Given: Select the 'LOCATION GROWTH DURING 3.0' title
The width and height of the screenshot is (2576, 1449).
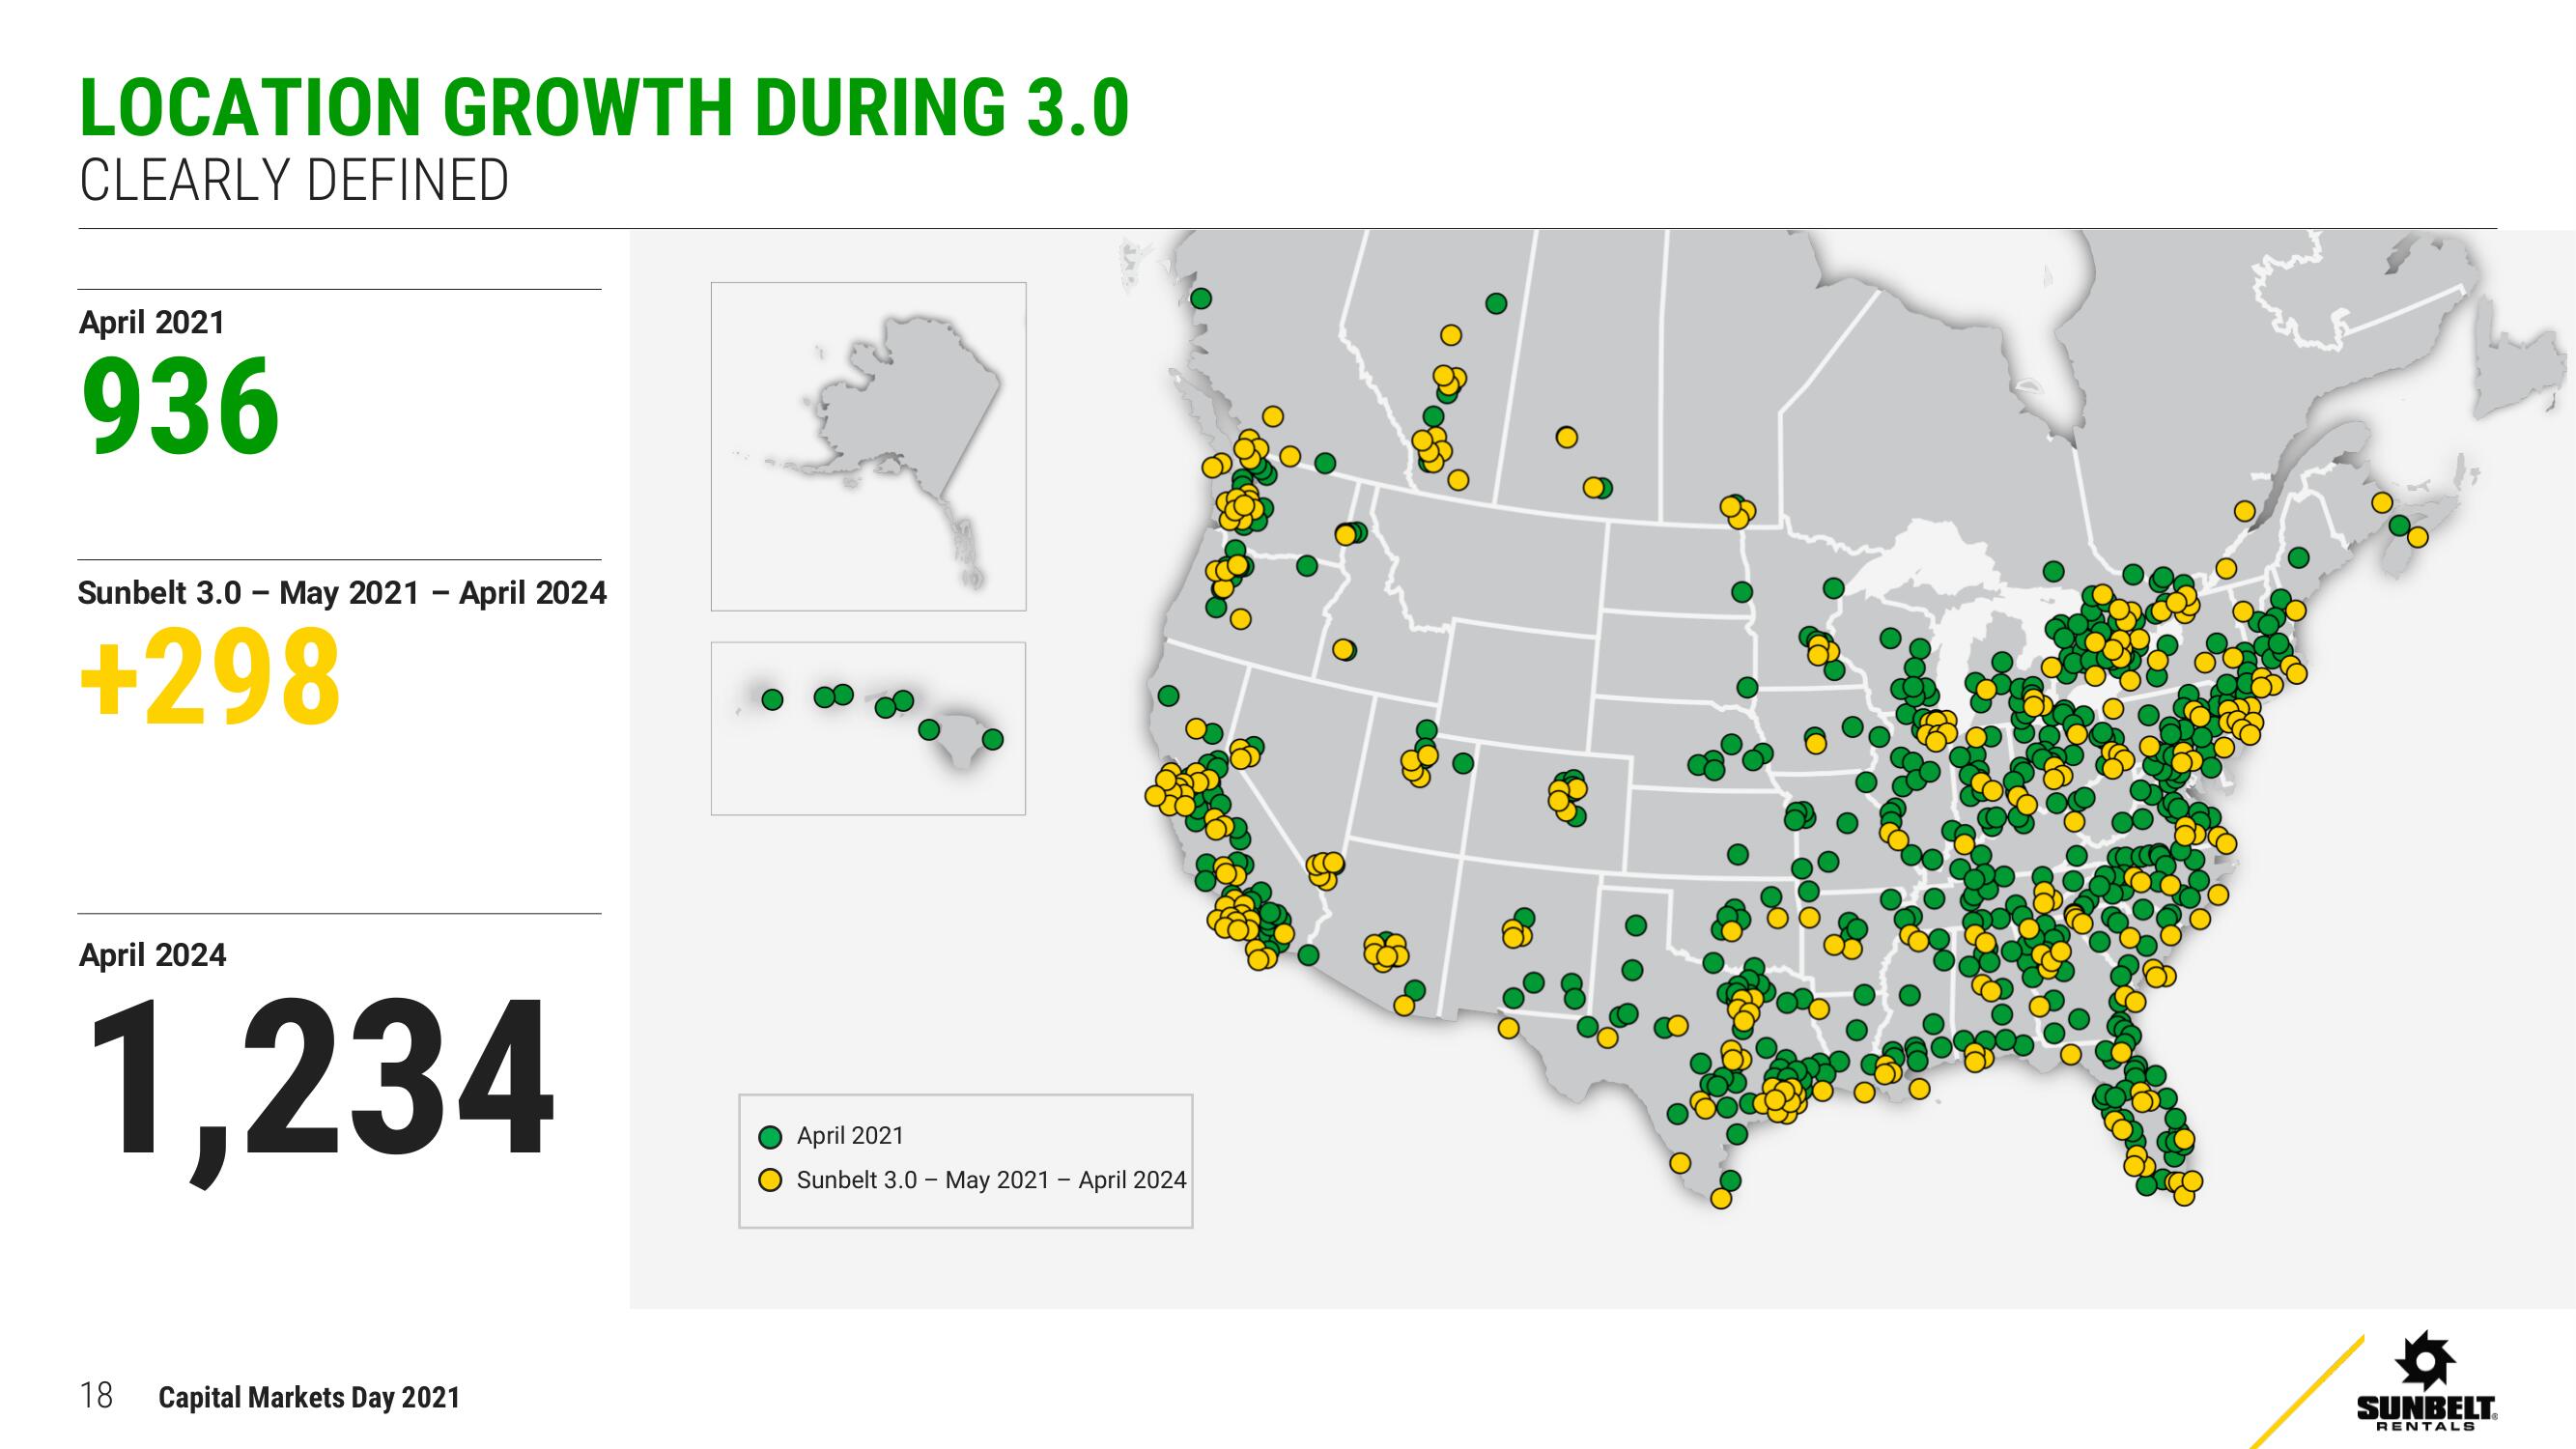Looking at the screenshot, I should point(604,107).
